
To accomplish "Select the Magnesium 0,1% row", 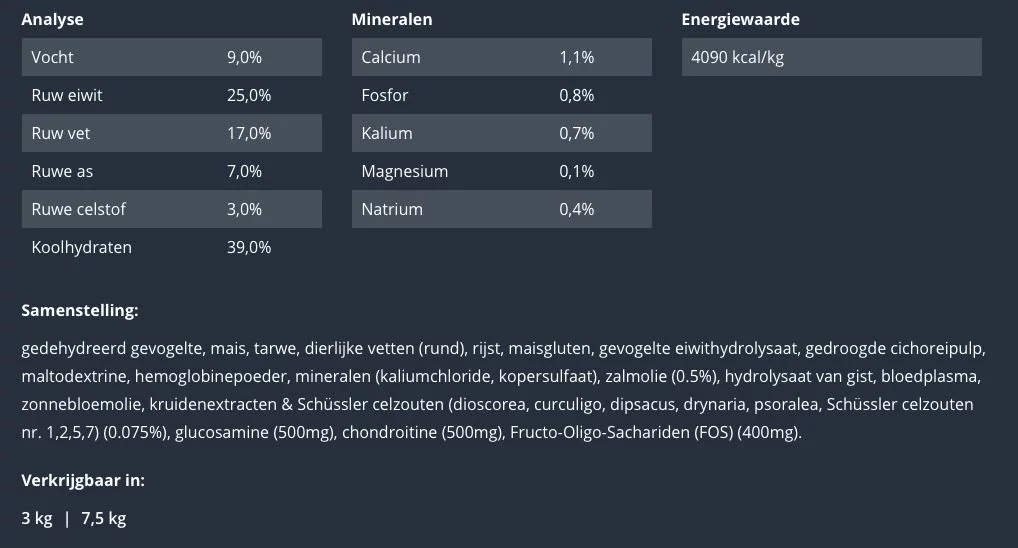I will (x=501, y=171).
